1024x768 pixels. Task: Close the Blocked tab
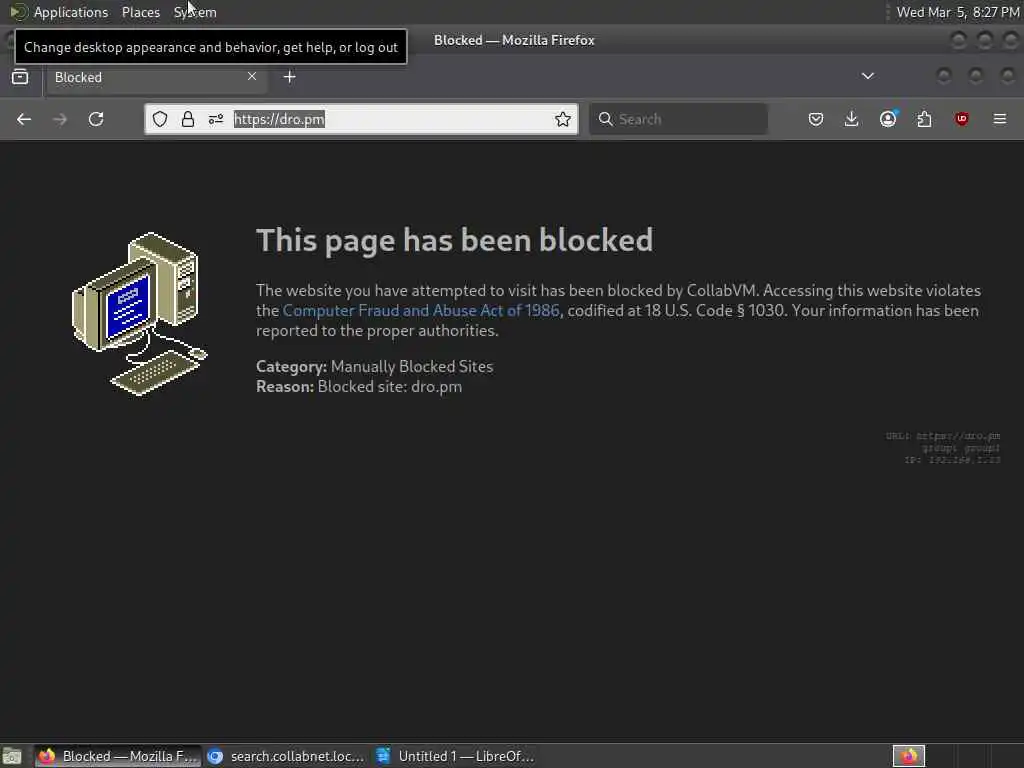point(252,76)
